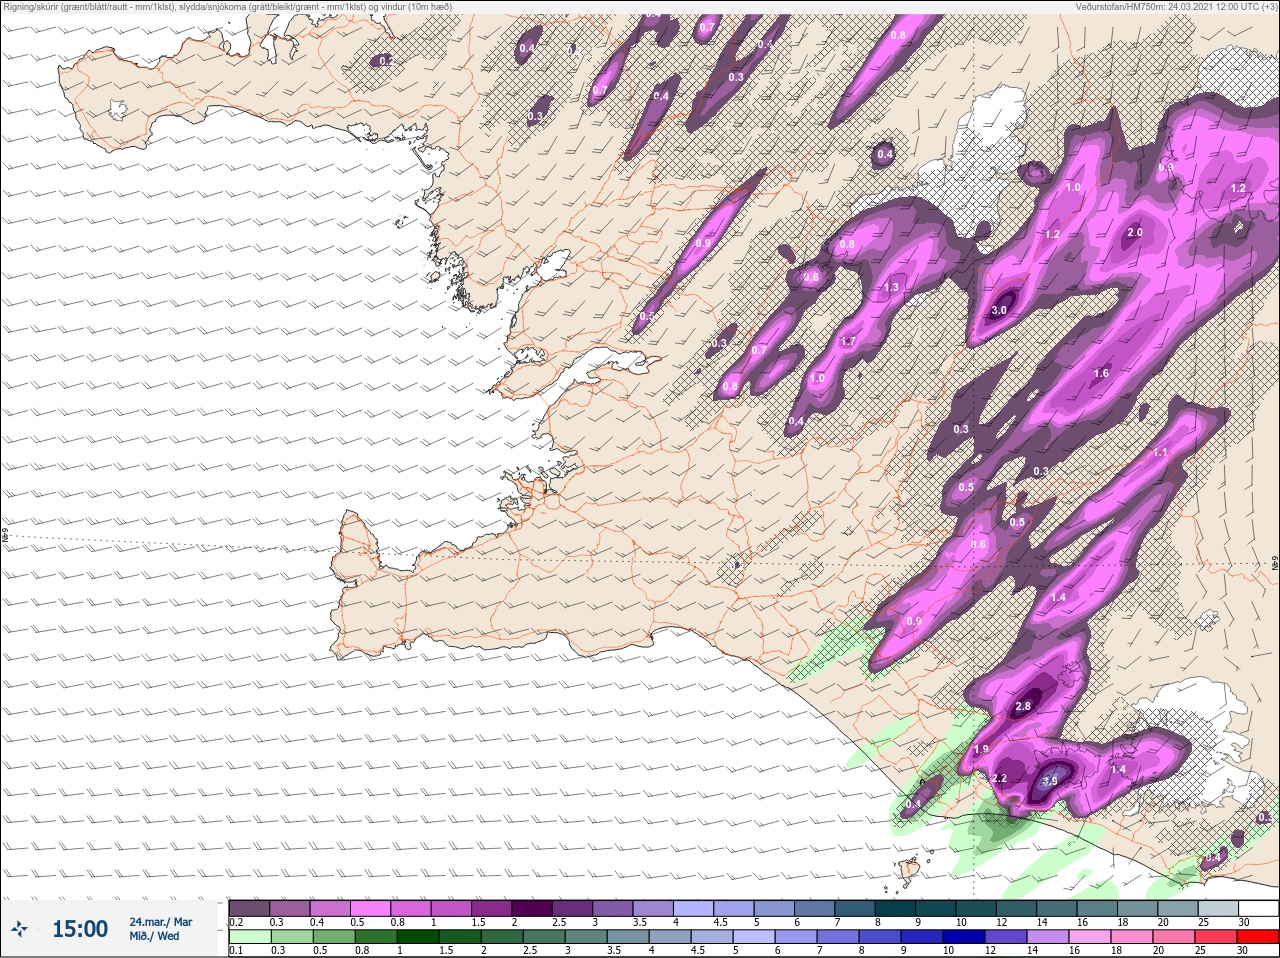Click the small island off the south coast
The height and width of the screenshot is (958, 1280).
coord(909,871)
